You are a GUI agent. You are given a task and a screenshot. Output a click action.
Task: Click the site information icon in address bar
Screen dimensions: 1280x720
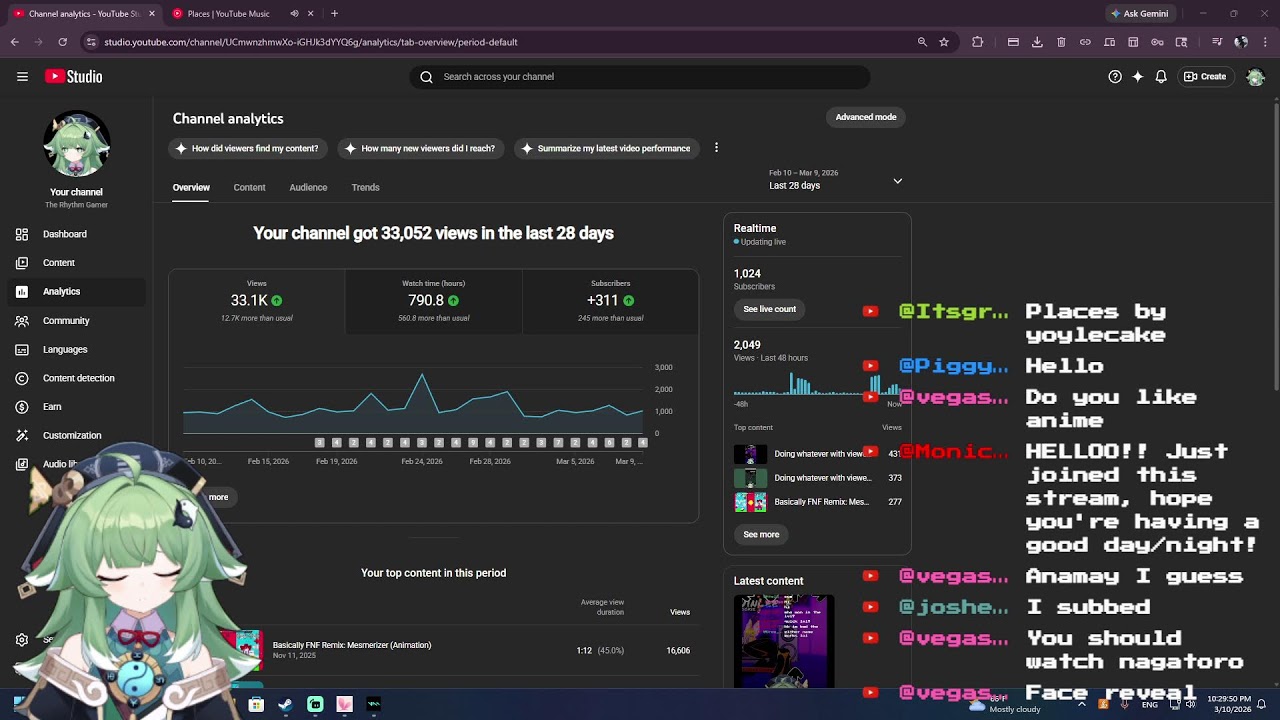pyautogui.click(x=91, y=42)
